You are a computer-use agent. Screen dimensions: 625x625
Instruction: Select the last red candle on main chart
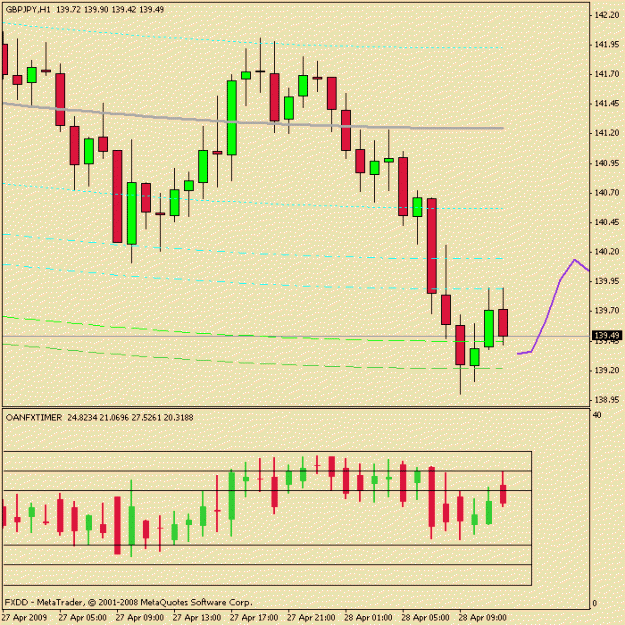503,322
